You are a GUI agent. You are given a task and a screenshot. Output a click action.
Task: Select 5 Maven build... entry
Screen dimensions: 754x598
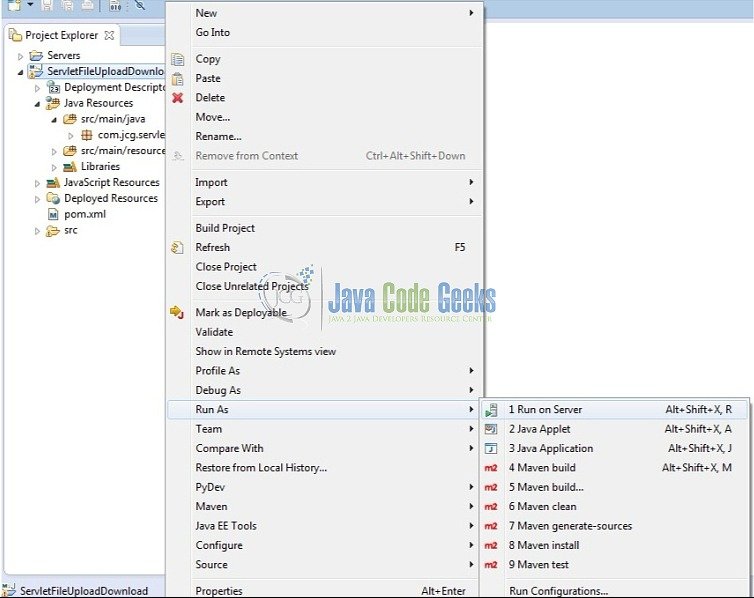click(x=615, y=487)
